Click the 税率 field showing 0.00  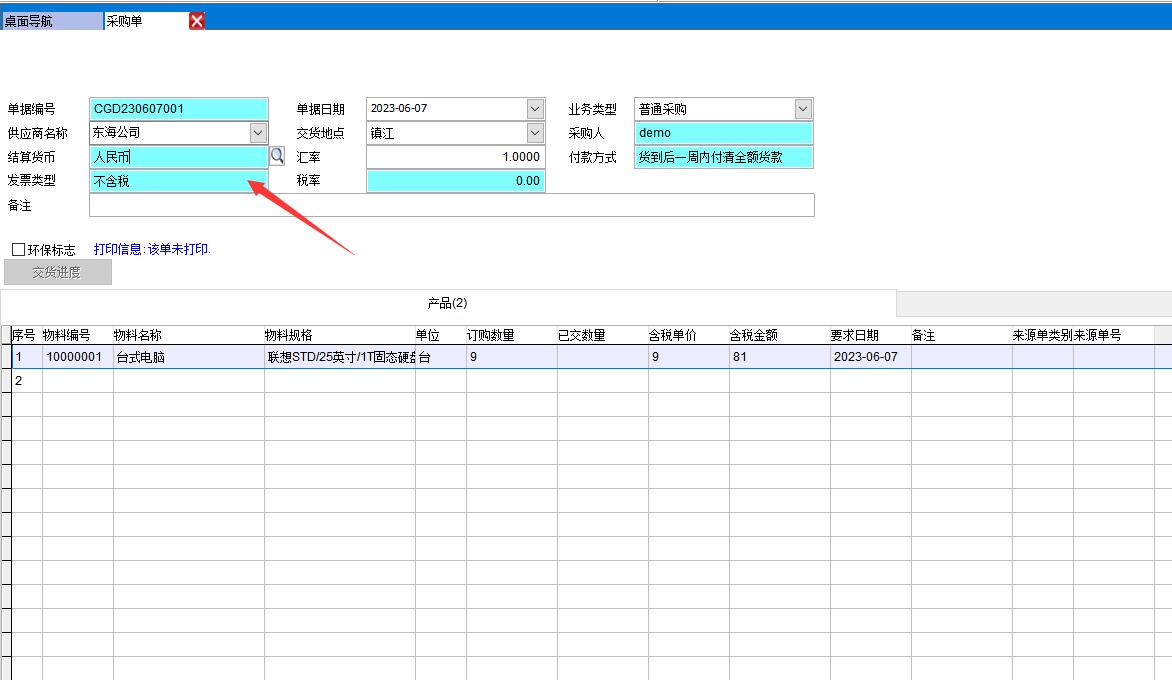coord(455,181)
